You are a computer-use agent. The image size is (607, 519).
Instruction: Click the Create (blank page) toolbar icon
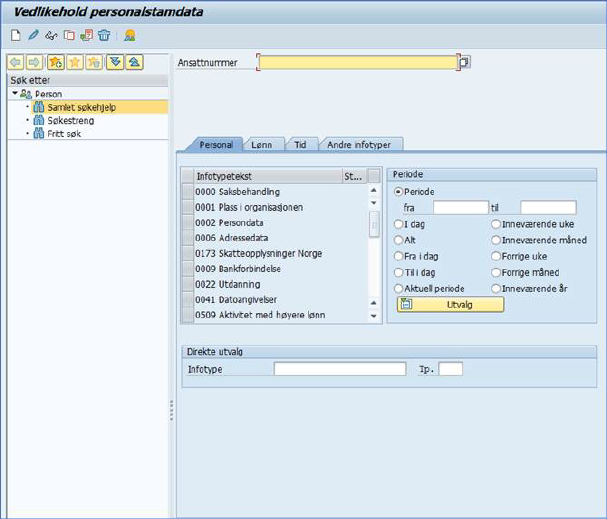point(16,36)
